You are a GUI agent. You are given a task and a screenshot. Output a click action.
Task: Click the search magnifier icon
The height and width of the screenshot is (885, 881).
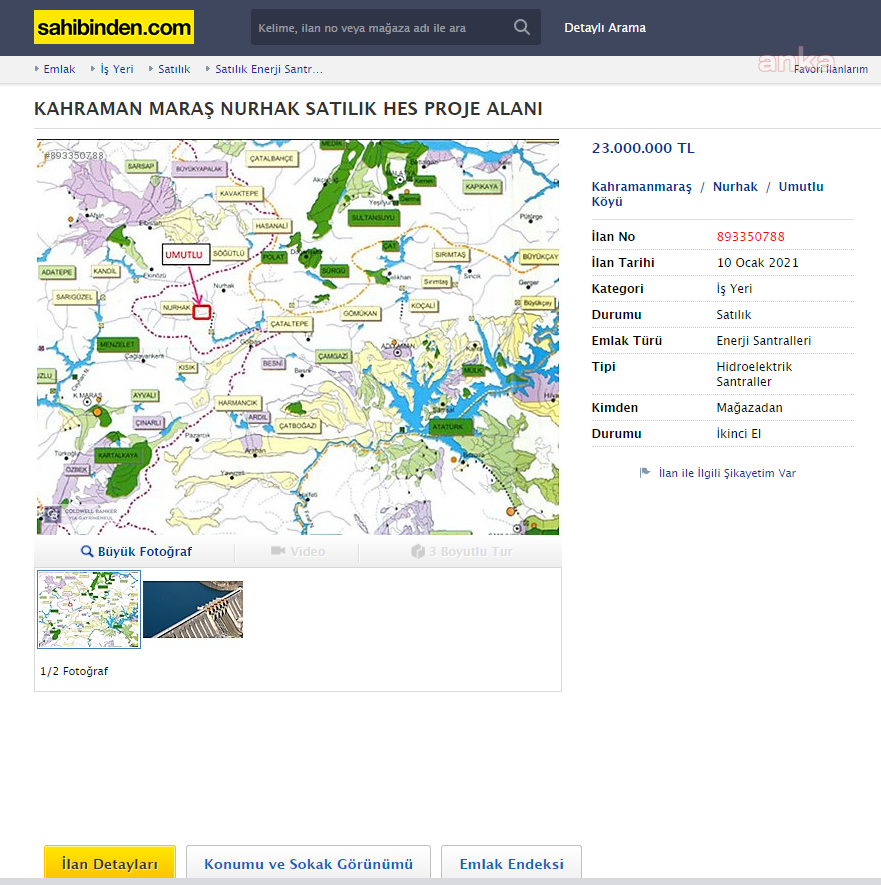point(521,28)
